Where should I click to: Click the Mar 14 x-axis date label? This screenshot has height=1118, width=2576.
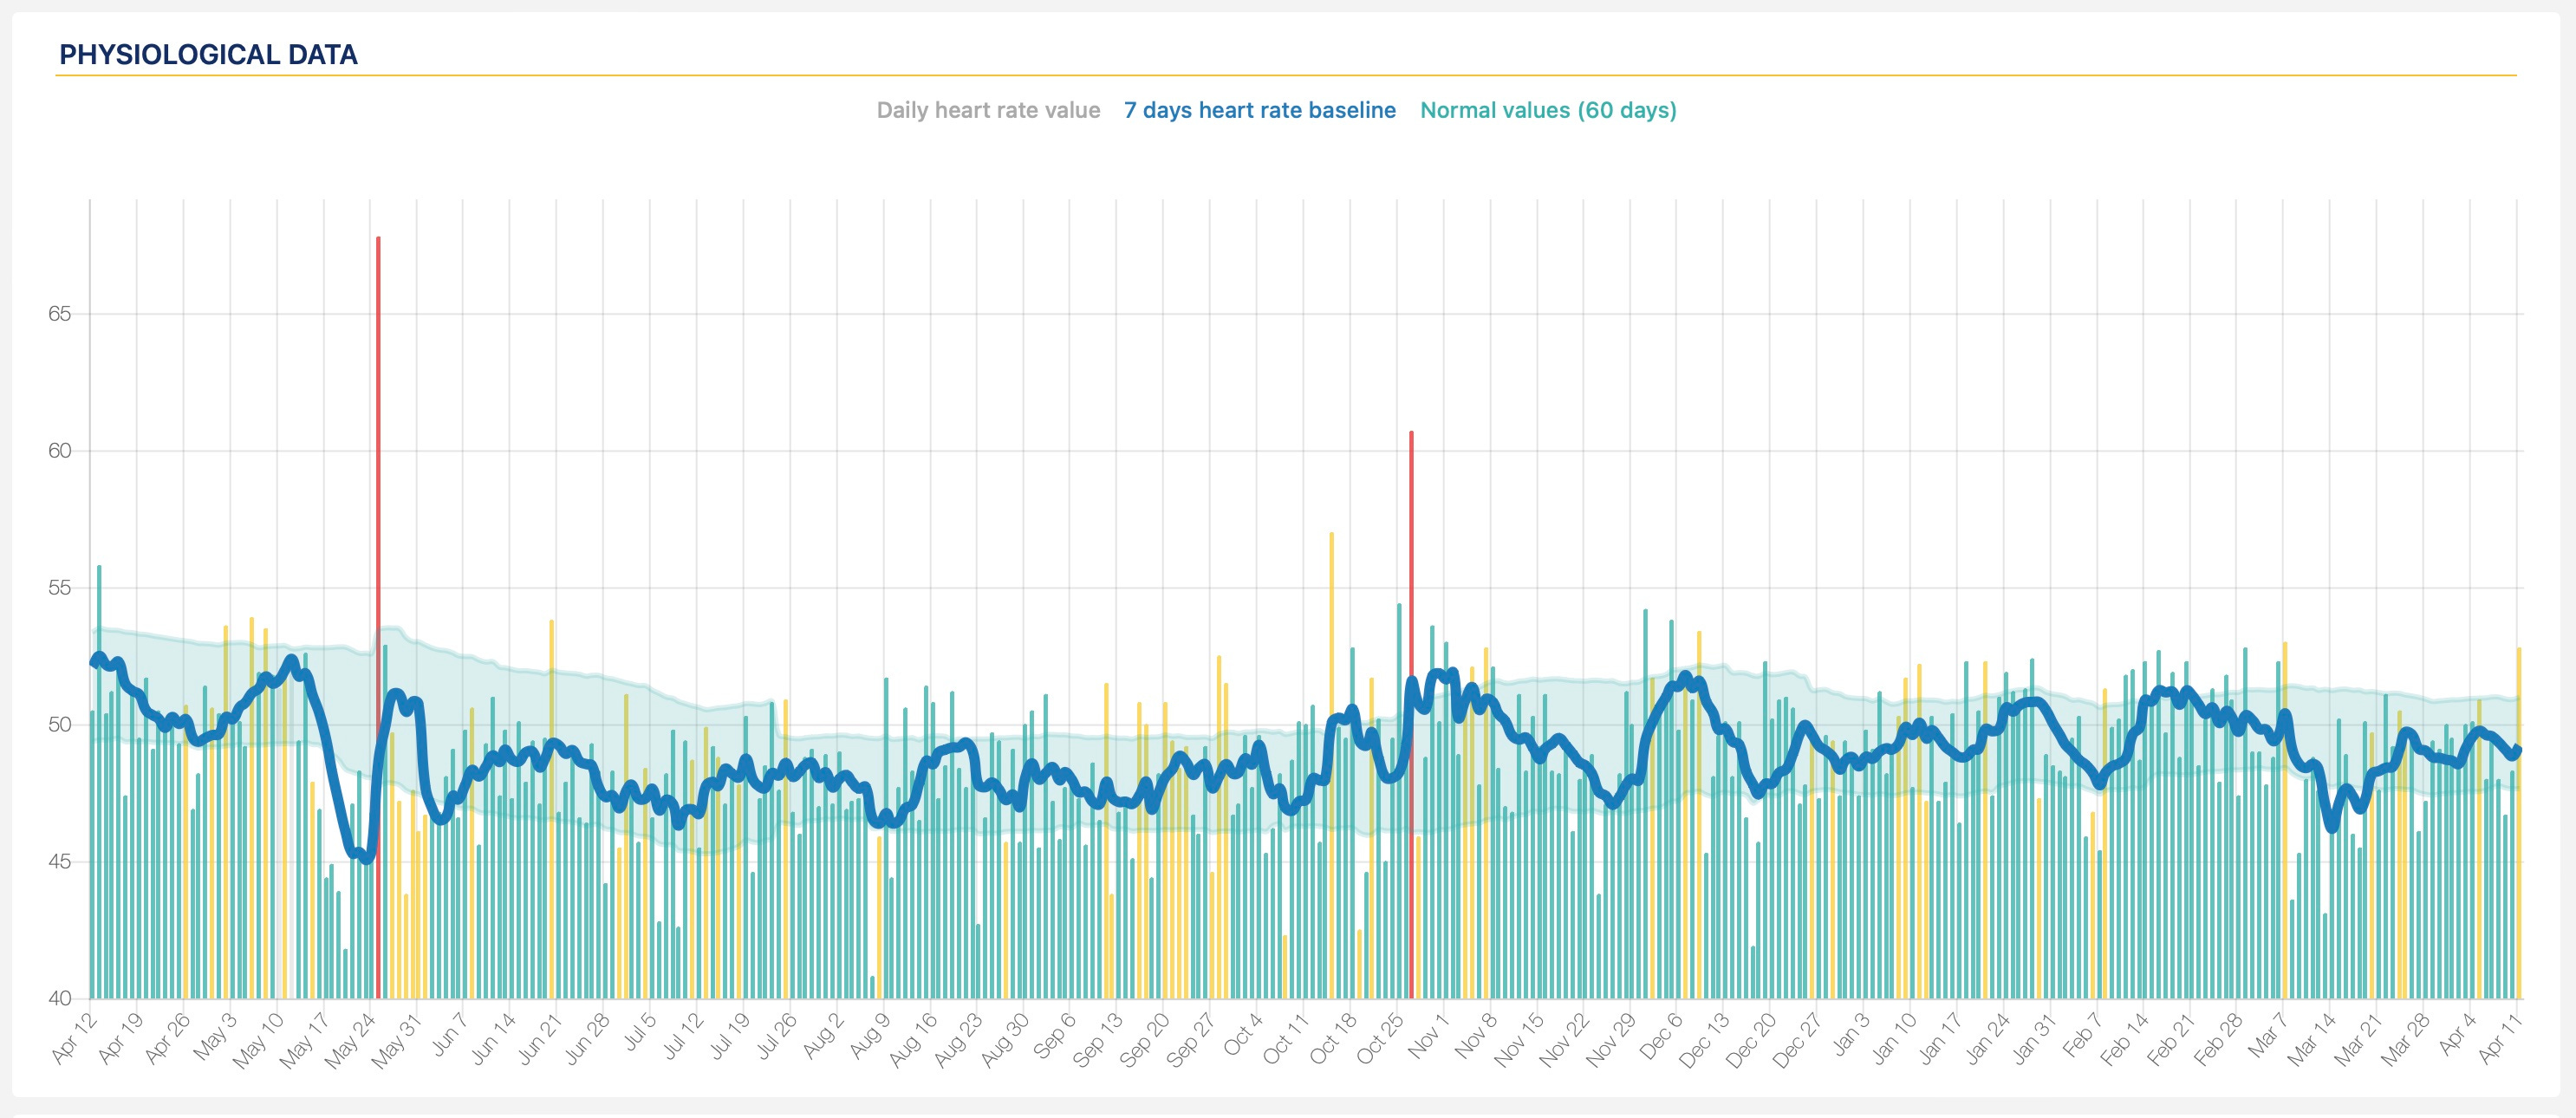[2312, 1038]
